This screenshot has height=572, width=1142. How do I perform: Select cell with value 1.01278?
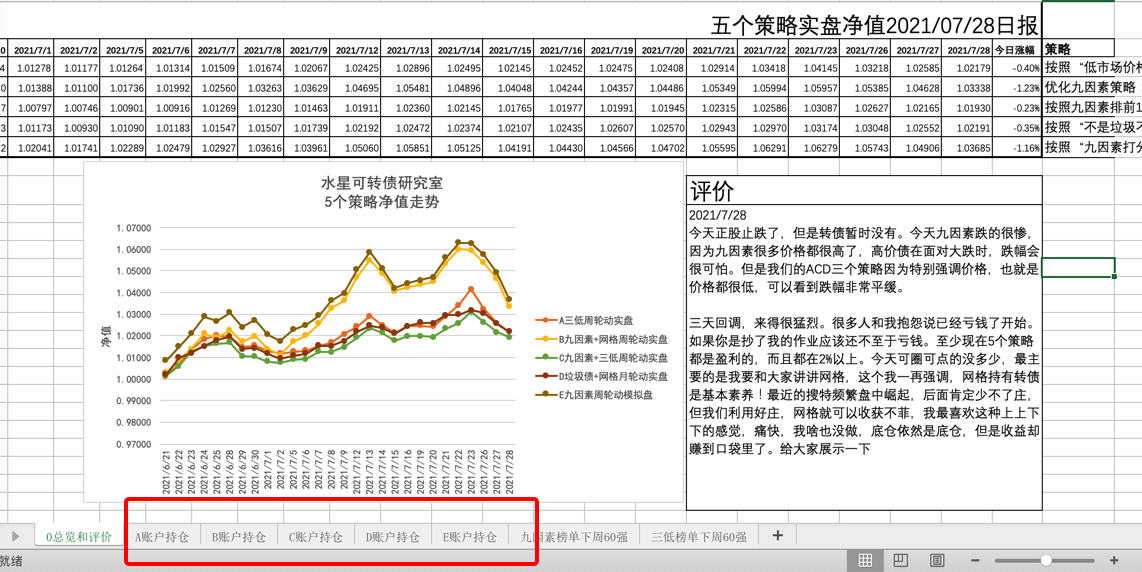click(x=32, y=68)
